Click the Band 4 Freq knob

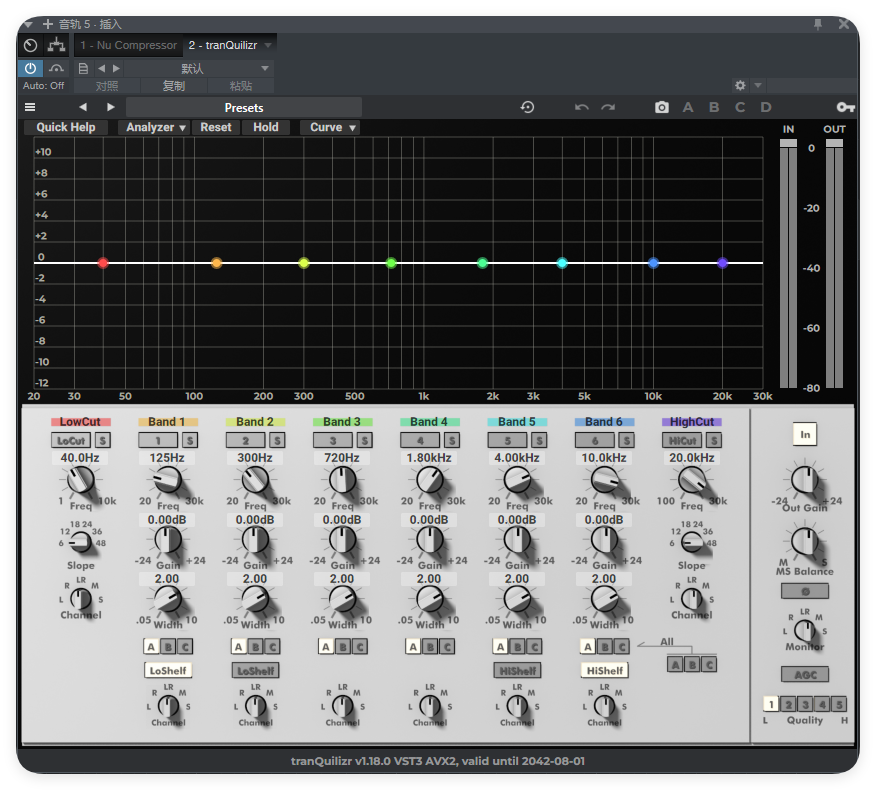(430, 480)
